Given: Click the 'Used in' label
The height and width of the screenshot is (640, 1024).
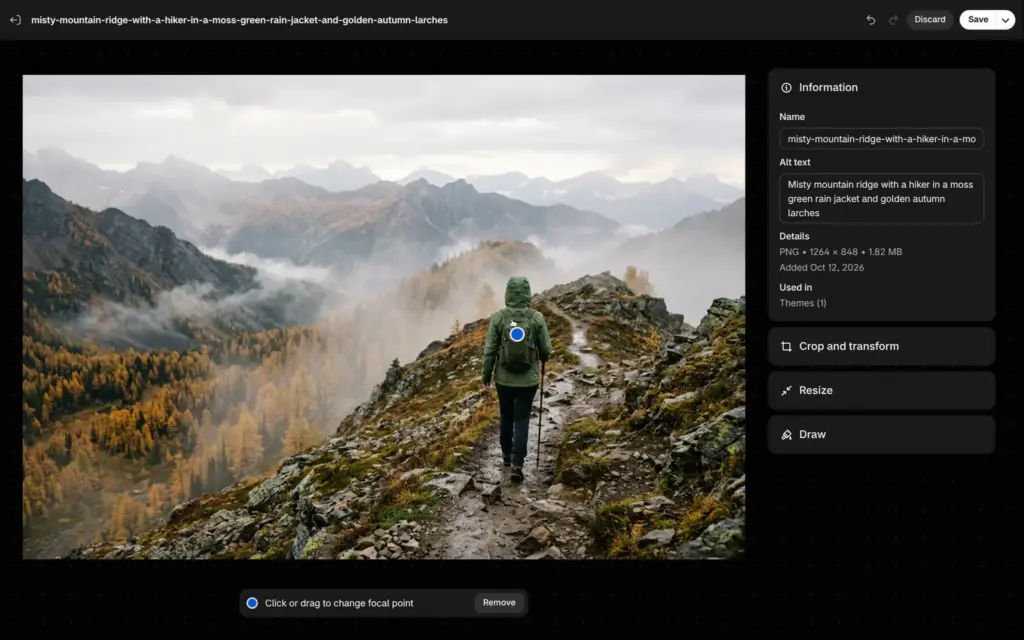Looking at the screenshot, I should (x=795, y=287).
